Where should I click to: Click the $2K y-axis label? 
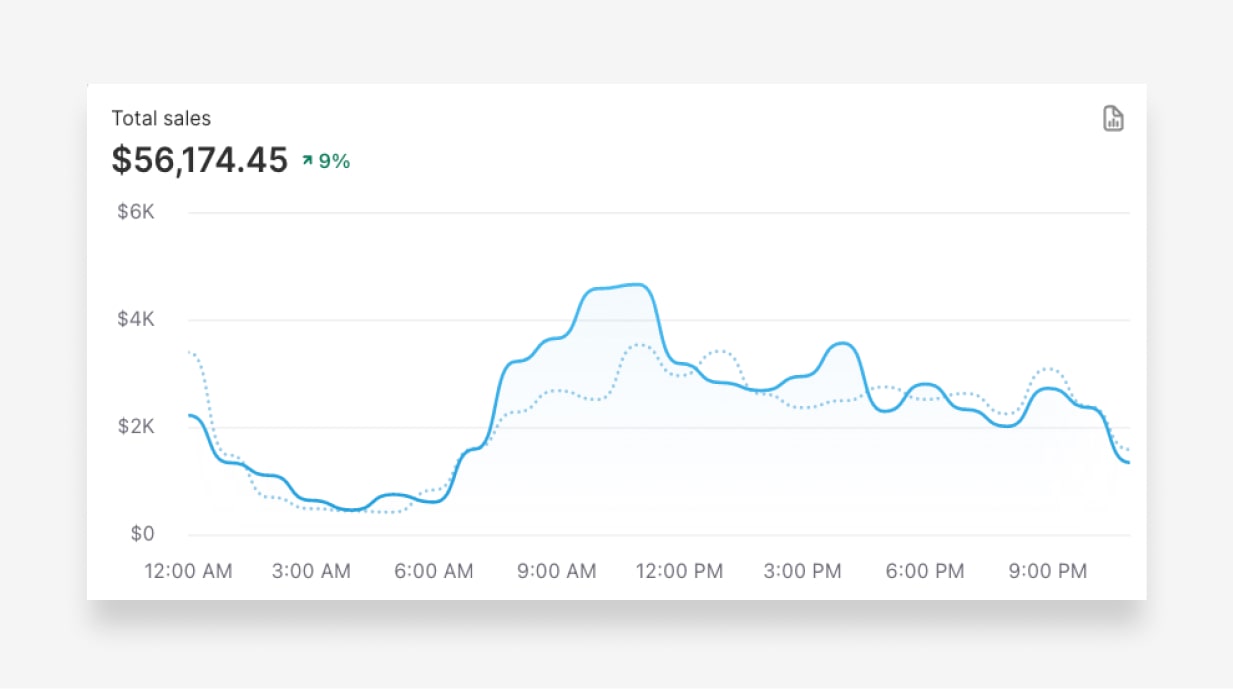[x=135, y=427]
